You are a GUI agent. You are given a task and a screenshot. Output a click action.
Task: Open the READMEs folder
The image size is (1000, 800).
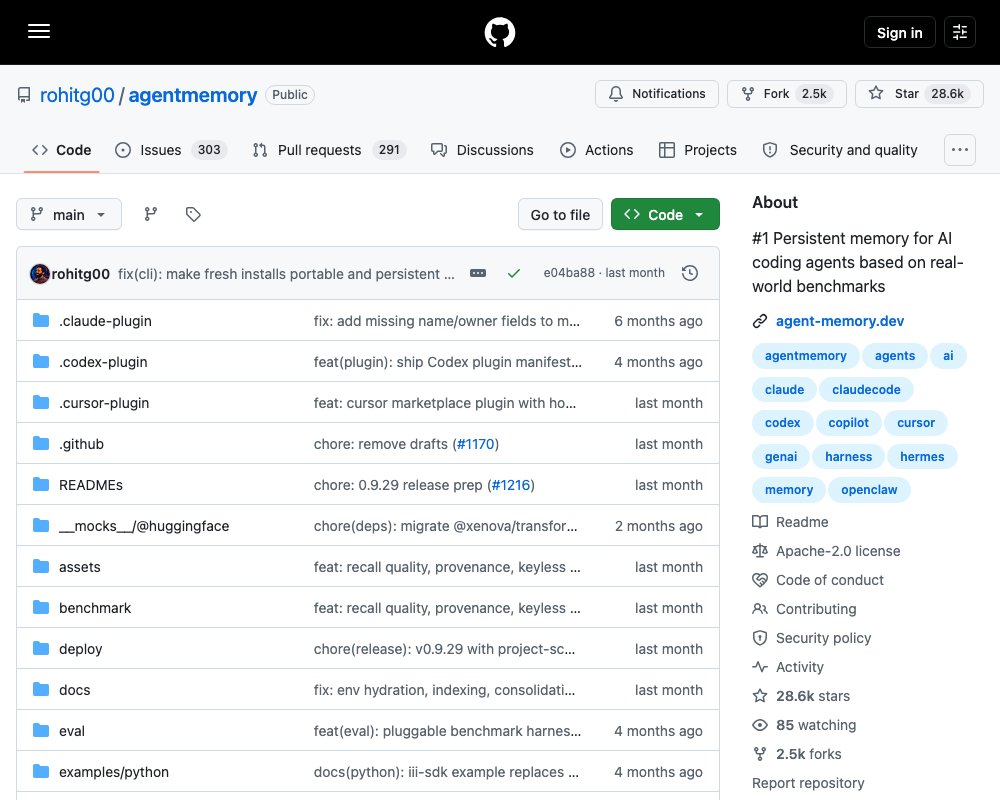[x=91, y=485]
